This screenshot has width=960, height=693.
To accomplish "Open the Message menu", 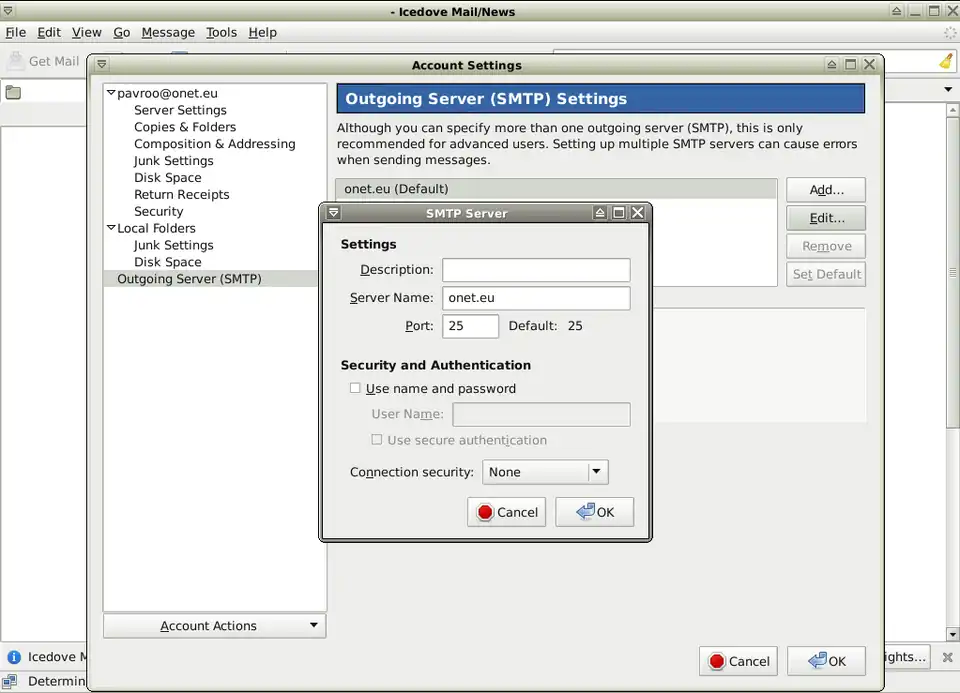I will pyautogui.click(x=168, y=32).
